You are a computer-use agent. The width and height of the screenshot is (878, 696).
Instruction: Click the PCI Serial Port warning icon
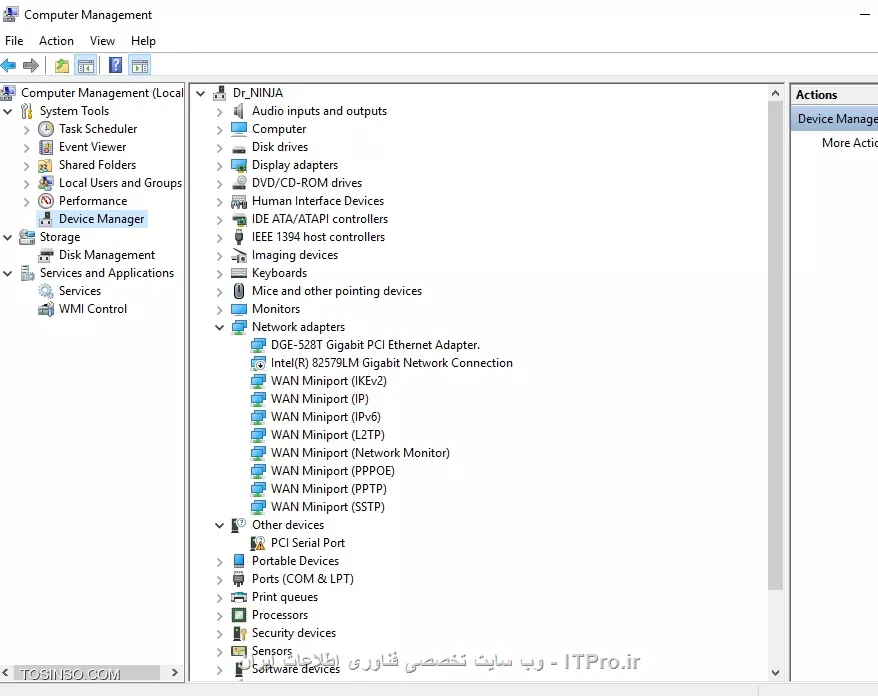click(258, 543)
